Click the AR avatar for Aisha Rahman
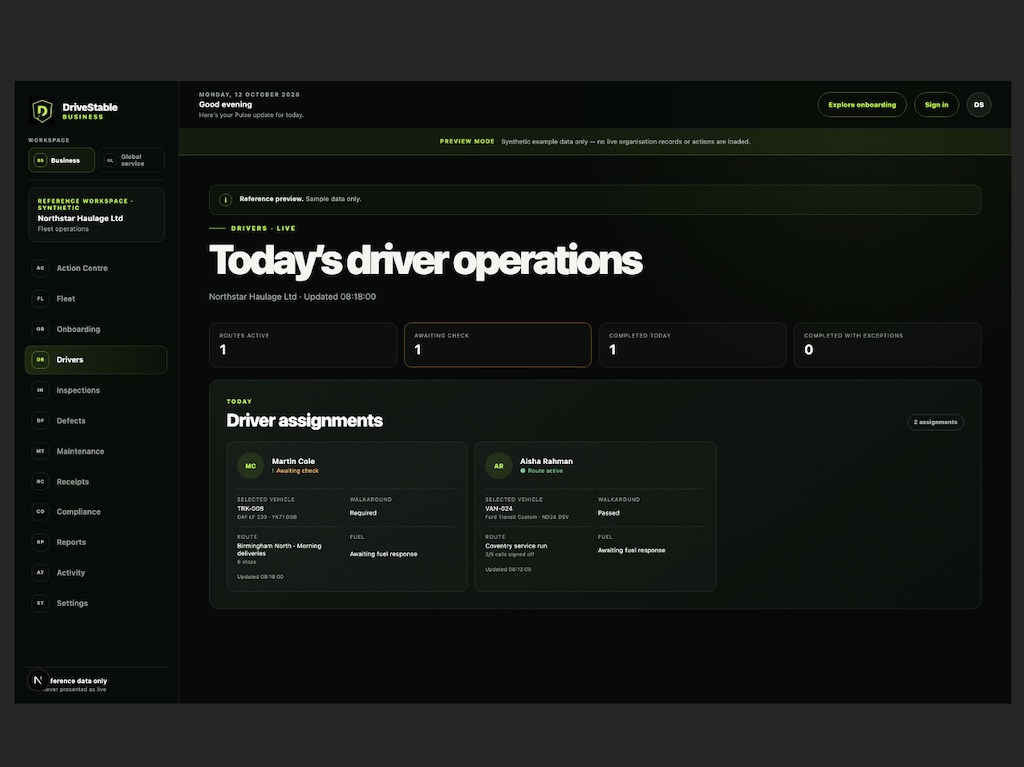The width and height of the screenshot is (1024, 767). pyautogui.click(x=498, y=466)
